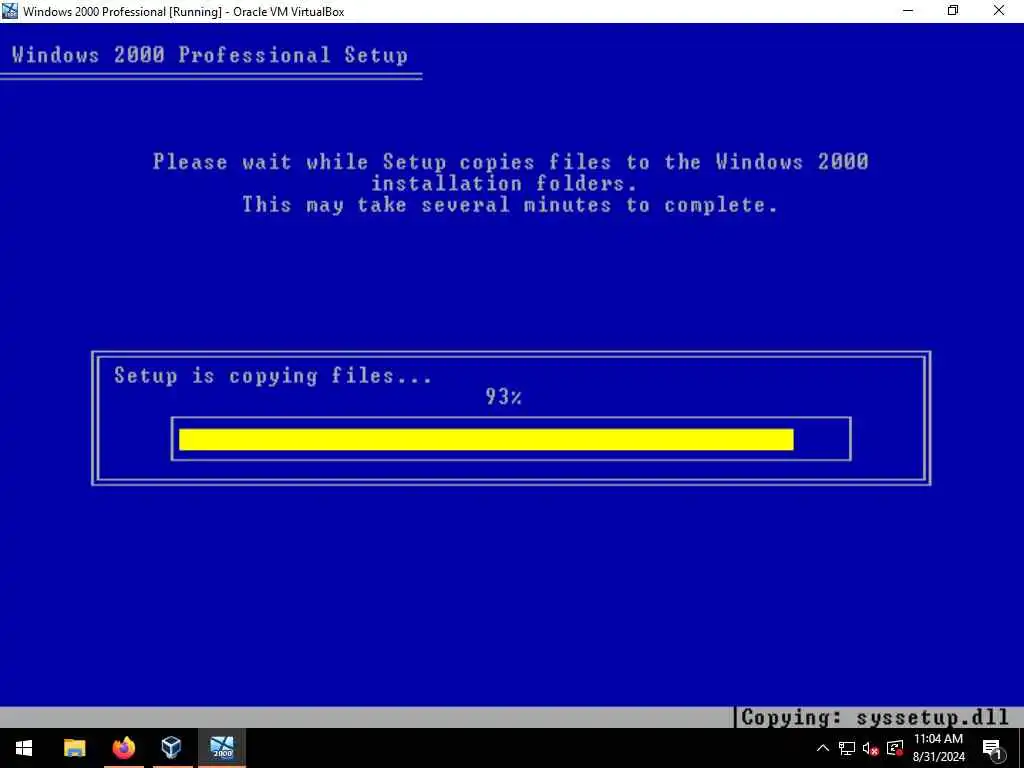The height and width of the screenshot is (768, 1024).
Task: Select the Windows 2000 VM taskbar icon
Action: 222,748
